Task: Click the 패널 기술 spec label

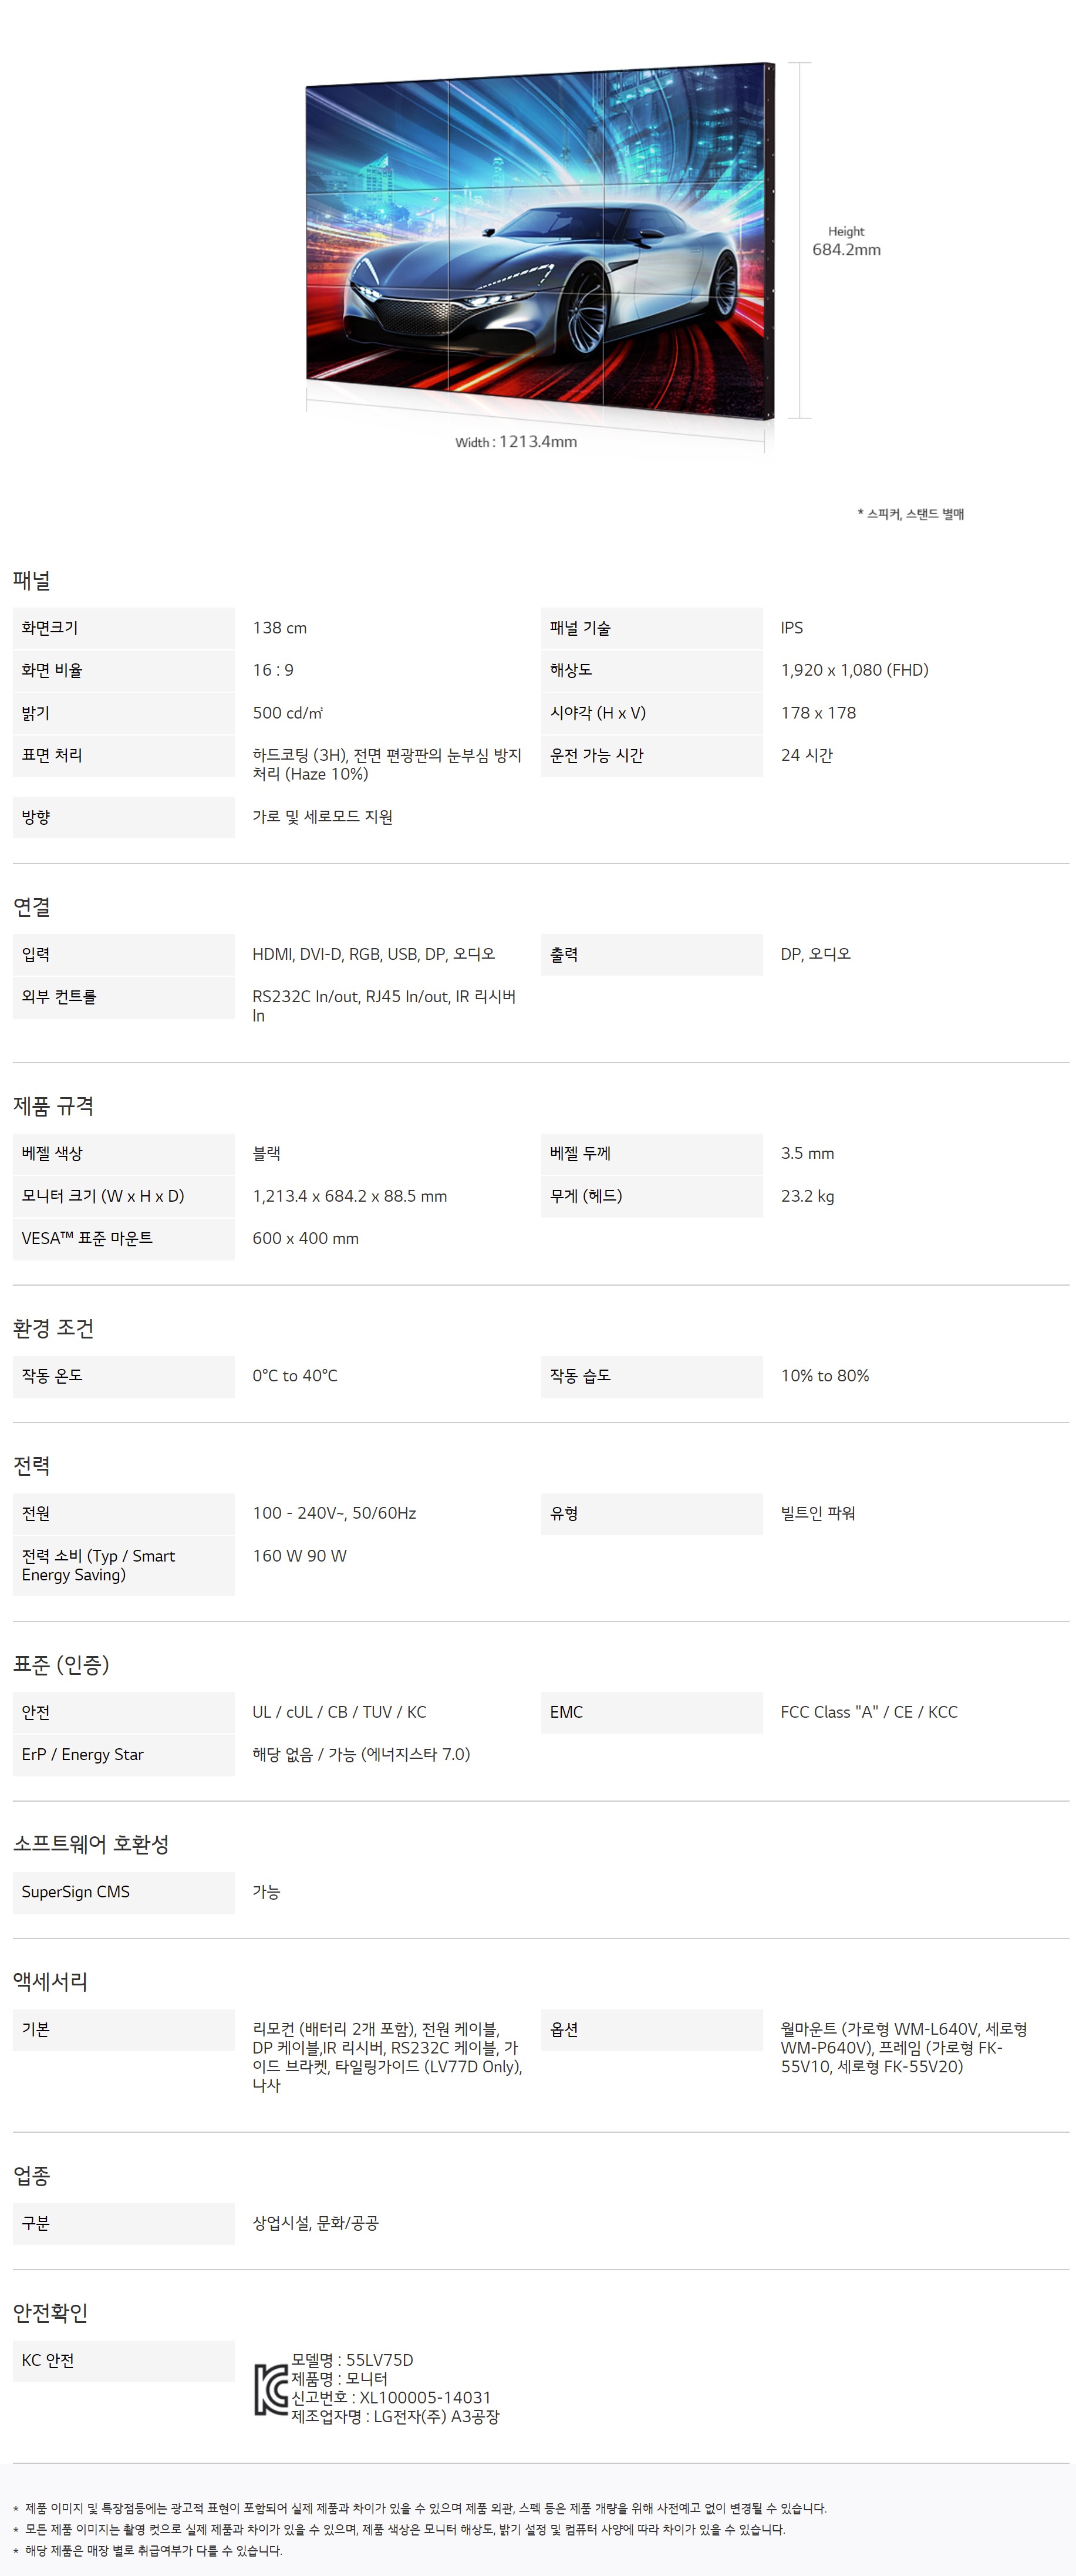Action: 580,628
